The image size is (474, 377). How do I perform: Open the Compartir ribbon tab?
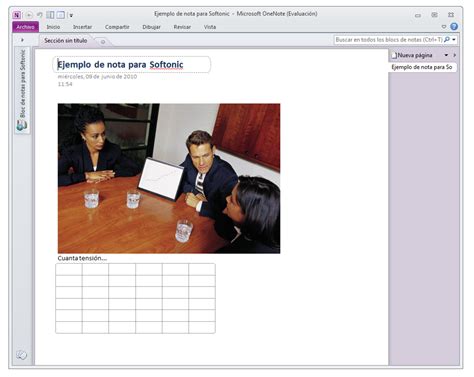[117, 27]
